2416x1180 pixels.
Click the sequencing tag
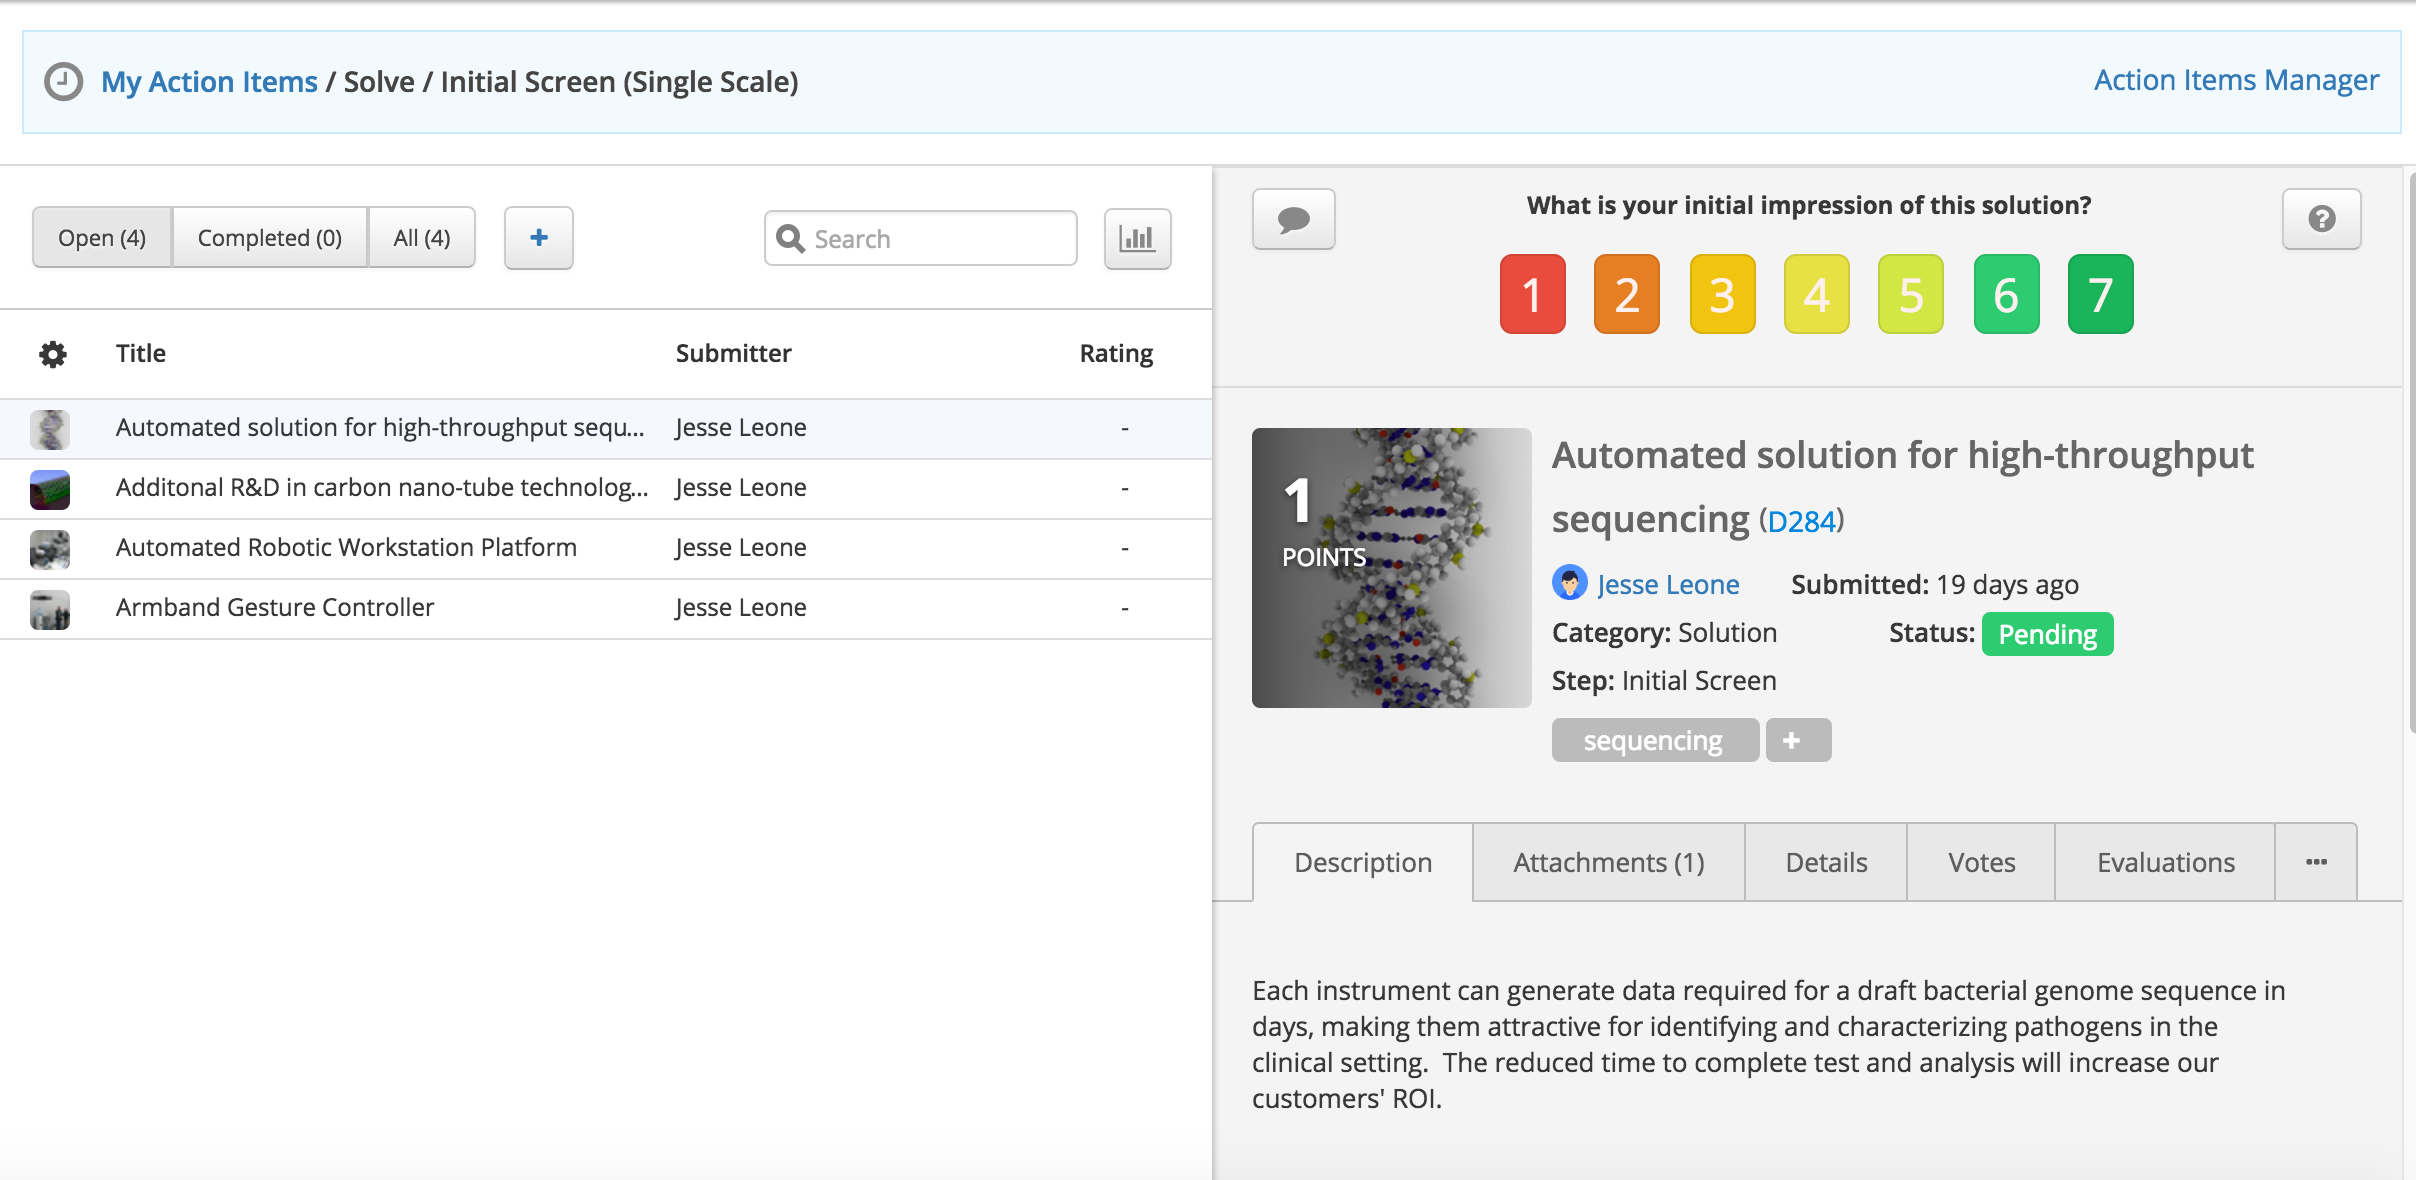tap(1654, 740)
